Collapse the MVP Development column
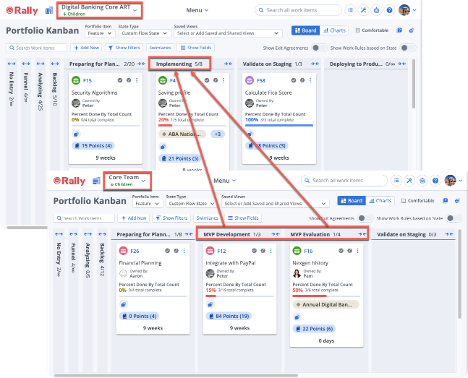This screenshot has width=468, height=378. tap(275, 234)
